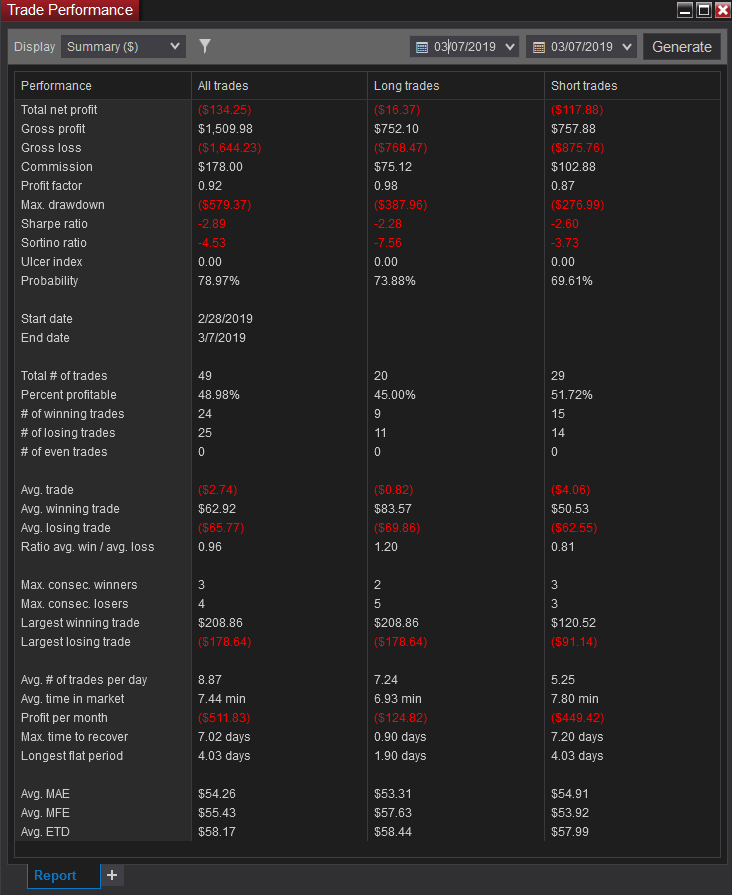Click the end date calendar icon

point(538,47)
